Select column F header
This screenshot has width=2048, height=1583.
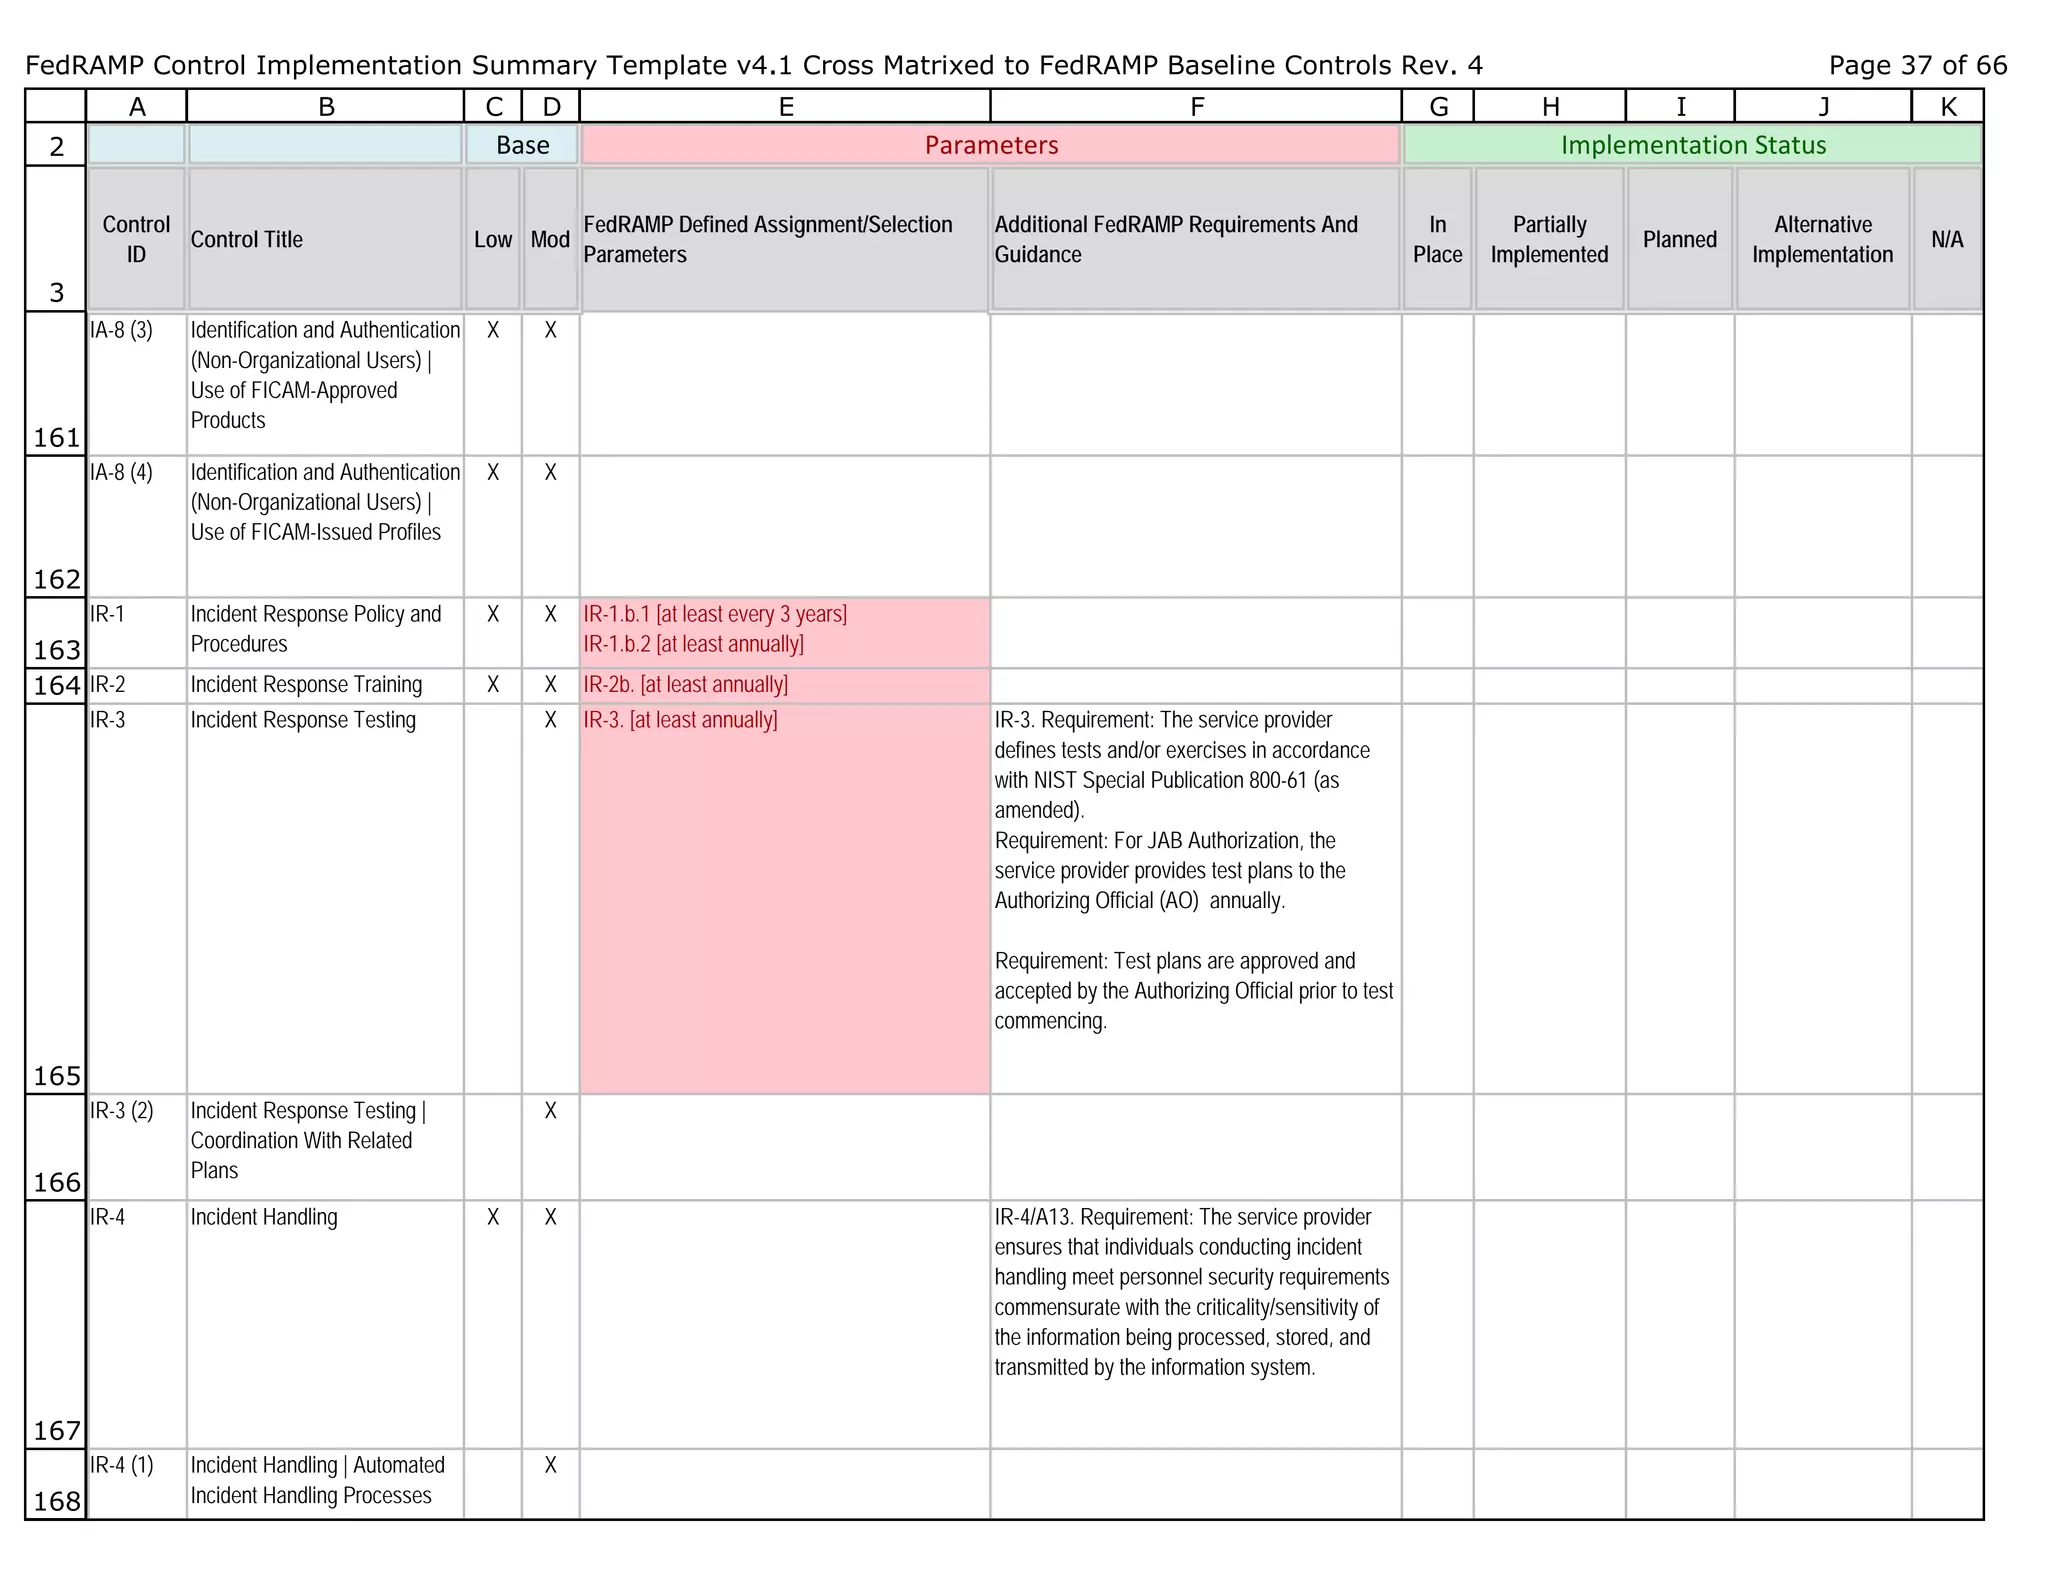[x=1196, y=106]
